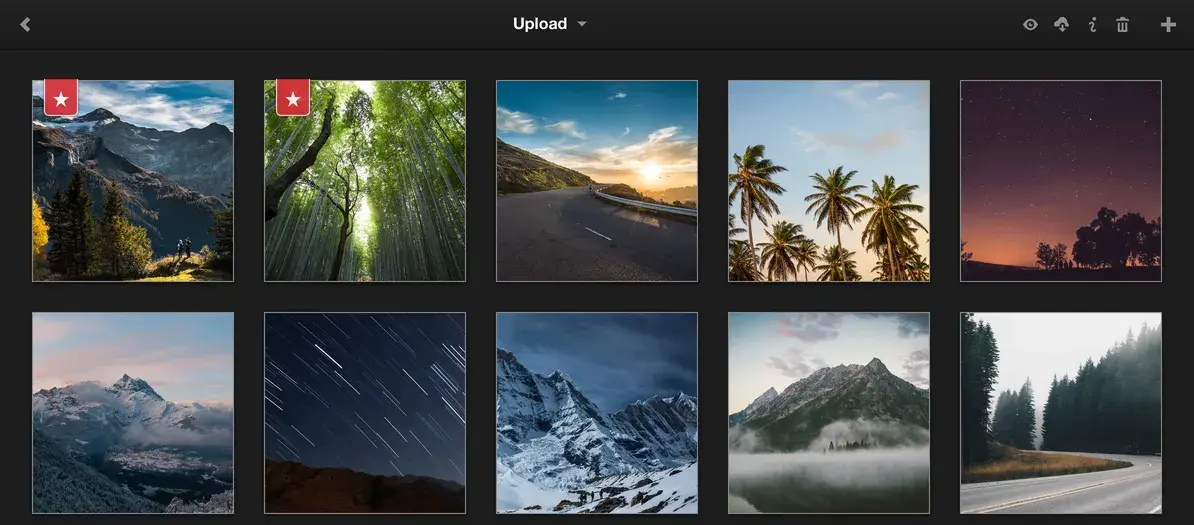Image resolution: width=1194 pixels, height=525 pixels.
Task: Select the pink-sky snowy peak photo
Action: [133, 413]
